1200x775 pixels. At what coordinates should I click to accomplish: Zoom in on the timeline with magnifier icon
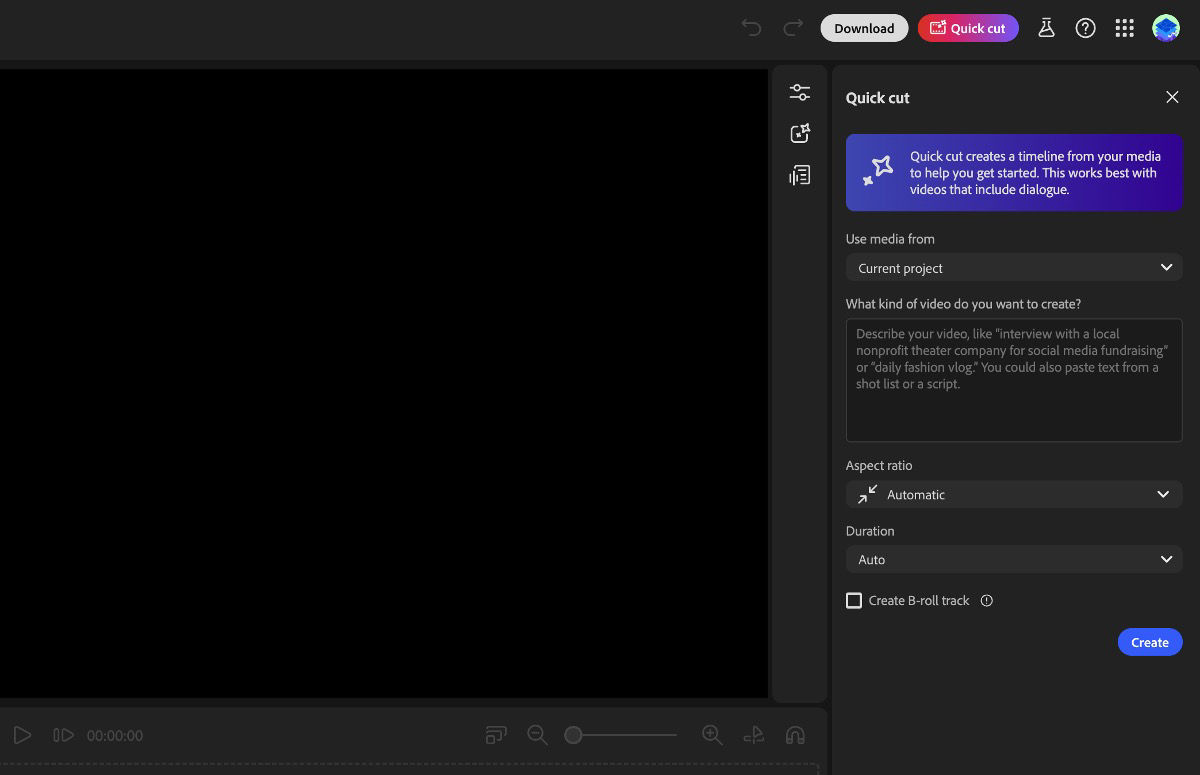click(712, 735)
